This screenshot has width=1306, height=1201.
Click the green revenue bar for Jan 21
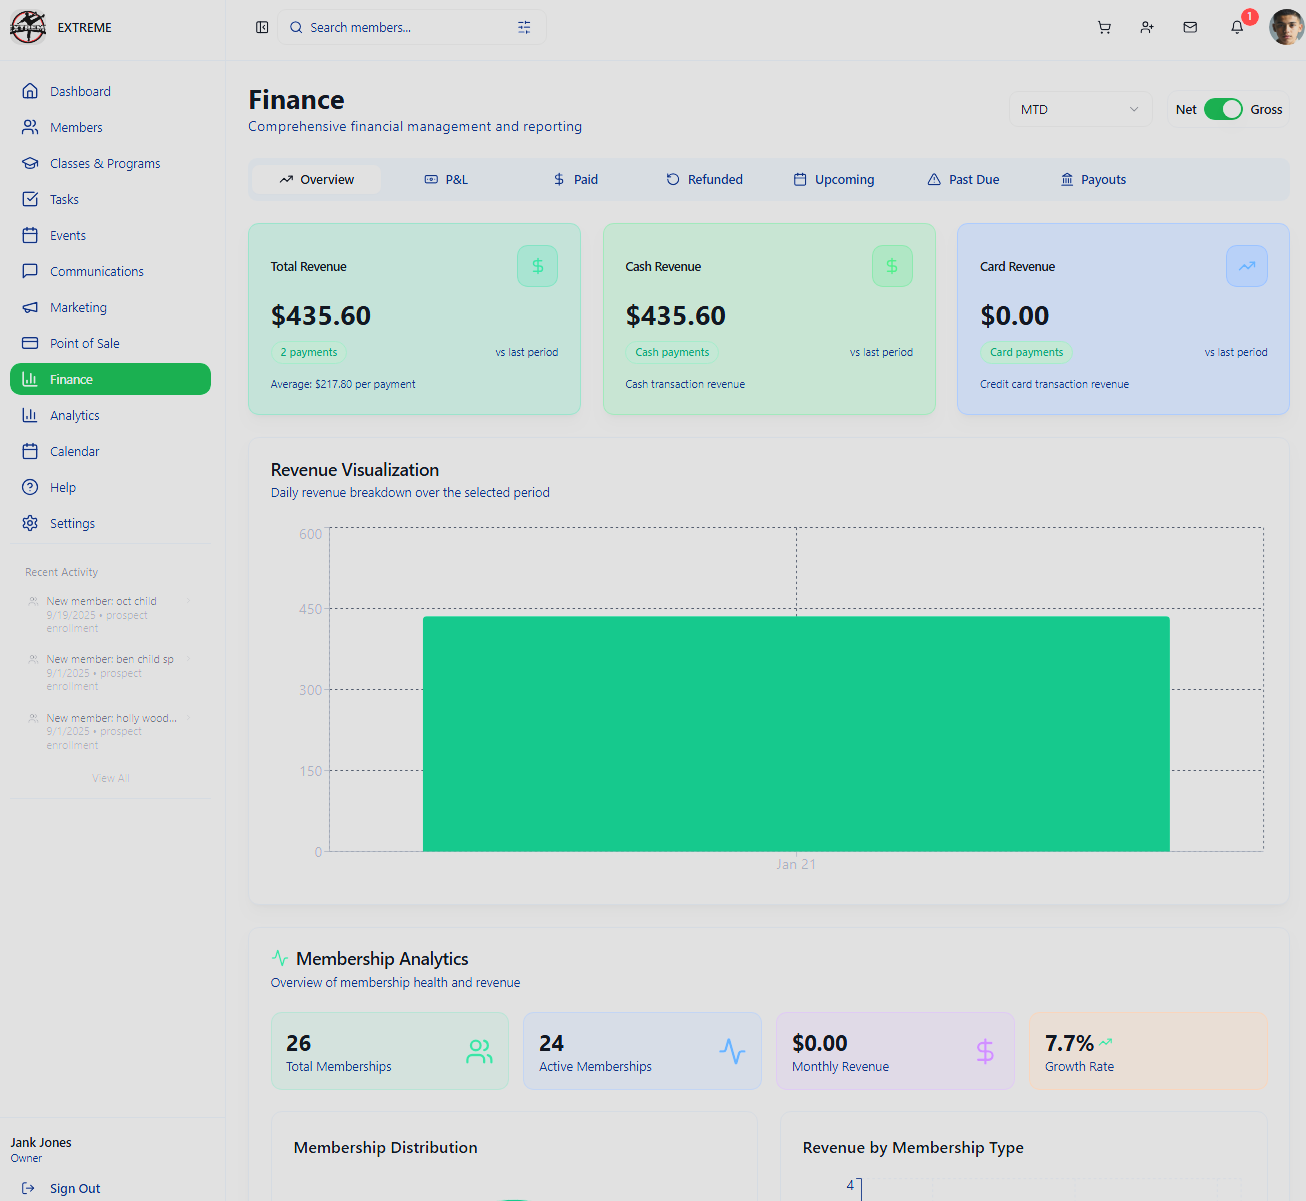click(796, 734)
